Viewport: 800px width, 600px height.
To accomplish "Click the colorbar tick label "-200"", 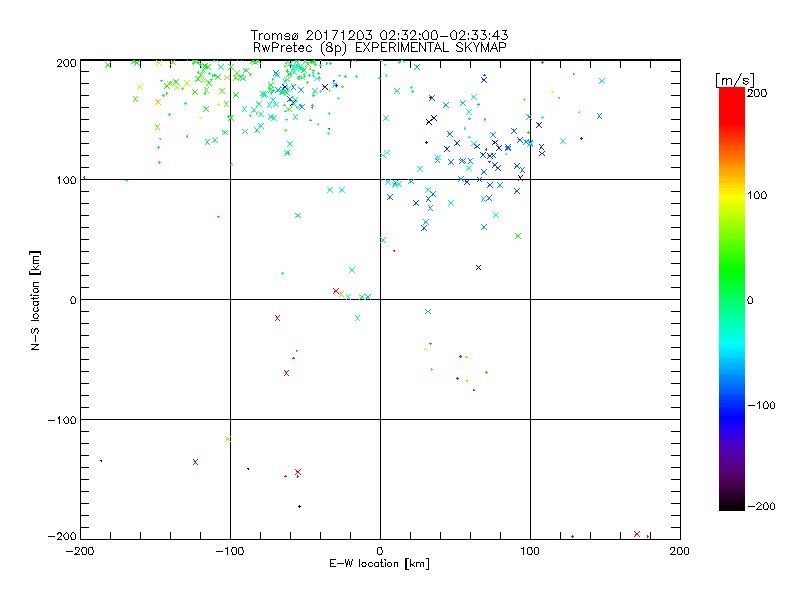I will pos(761,506).
